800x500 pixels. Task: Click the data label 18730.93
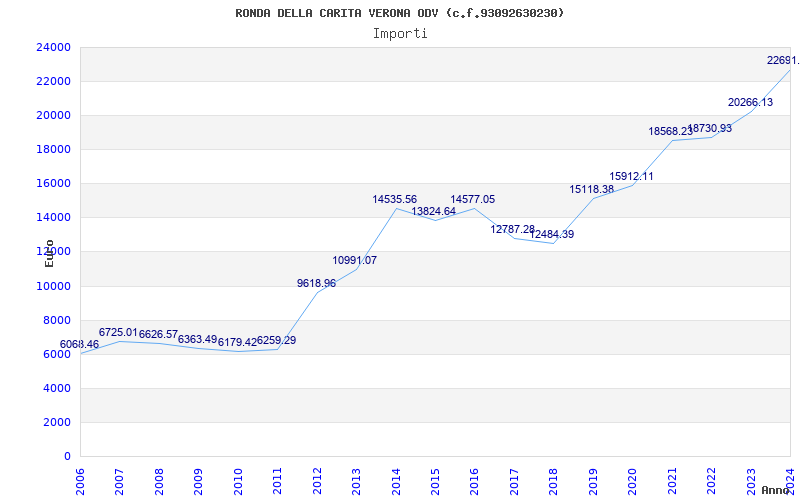[x=710, y=129]
